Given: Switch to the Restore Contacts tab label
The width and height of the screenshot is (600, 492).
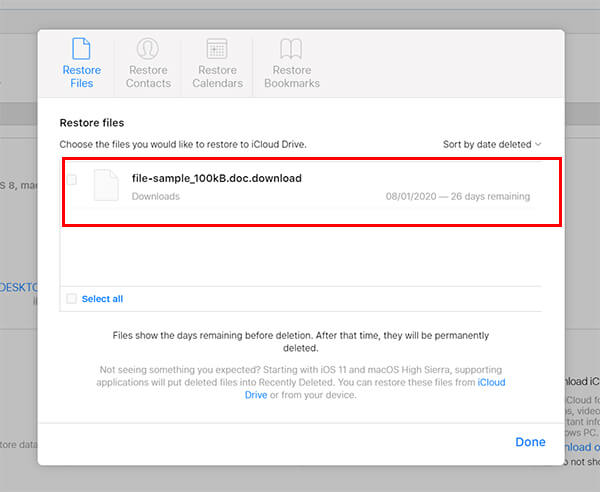Looking at the screenshot, I should pyautogui.click(x=148, y=77).
